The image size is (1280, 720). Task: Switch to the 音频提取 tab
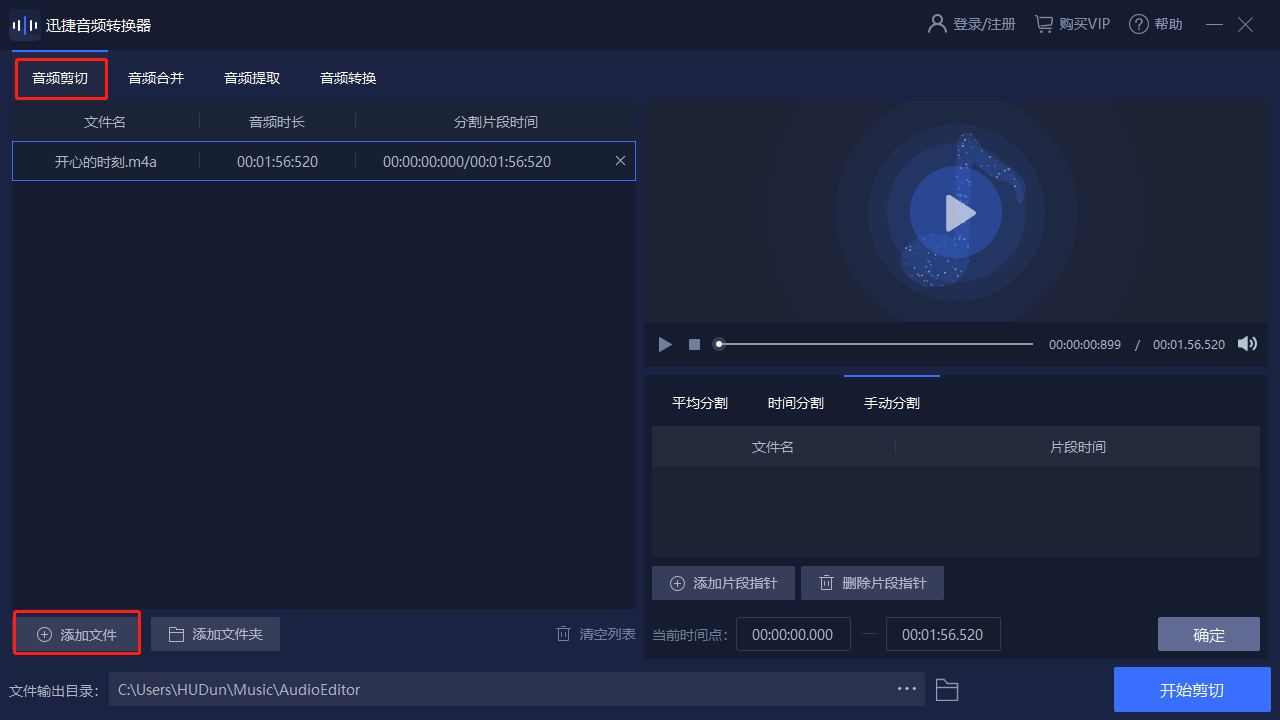click(x=252, y=78)
